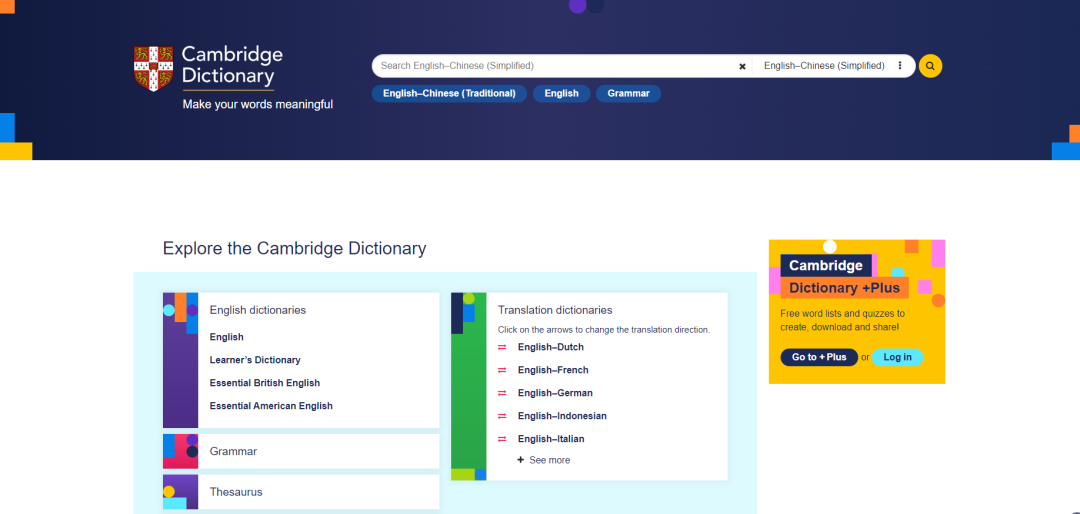Open Essential American English link

point(271,406)
